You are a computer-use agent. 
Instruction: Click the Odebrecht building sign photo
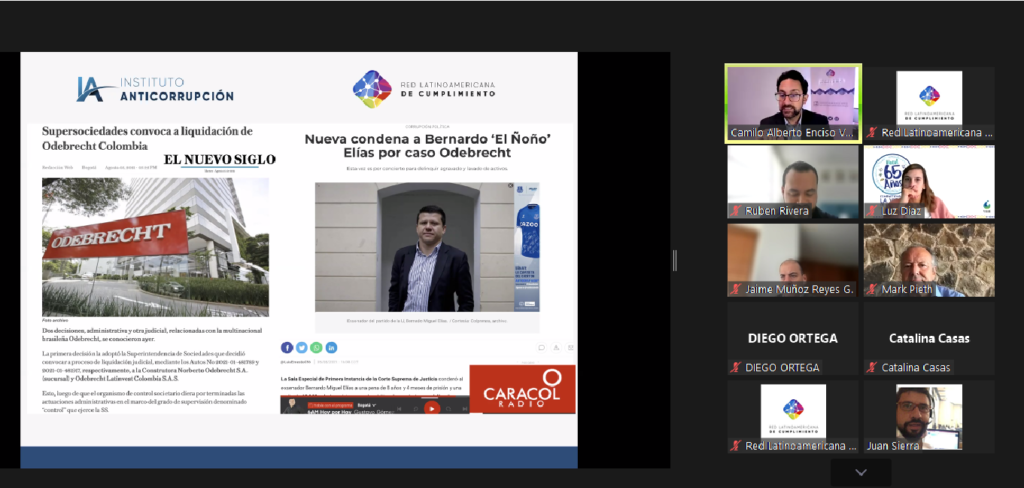[155, 247]
